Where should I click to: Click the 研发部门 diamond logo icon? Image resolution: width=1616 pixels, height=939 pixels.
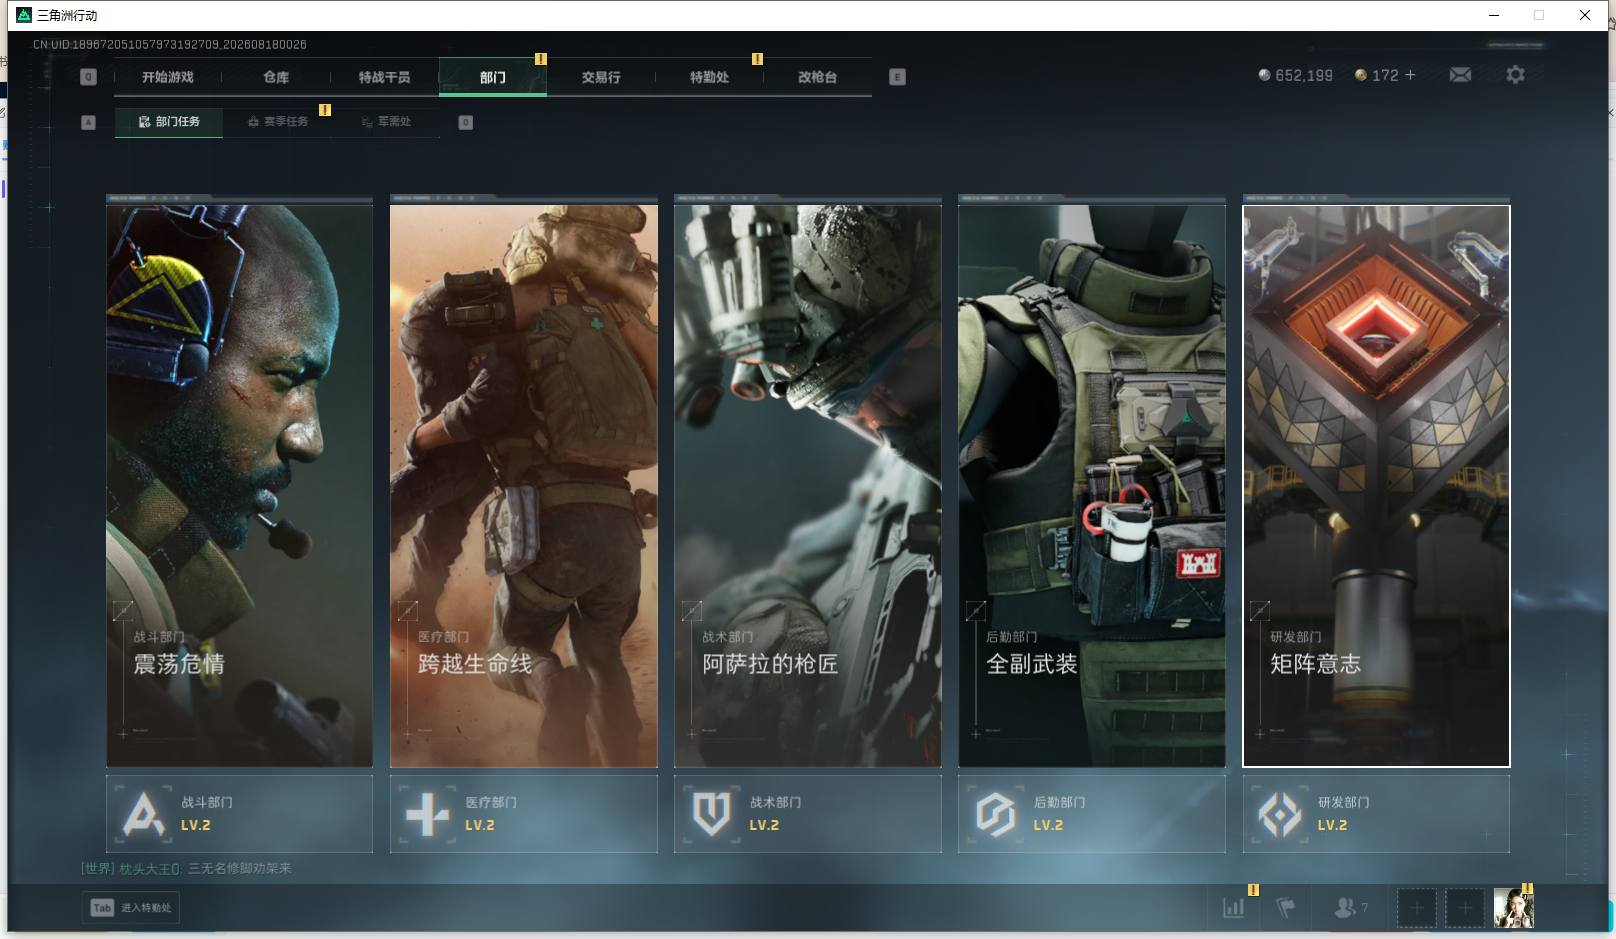pos(1279,814)
